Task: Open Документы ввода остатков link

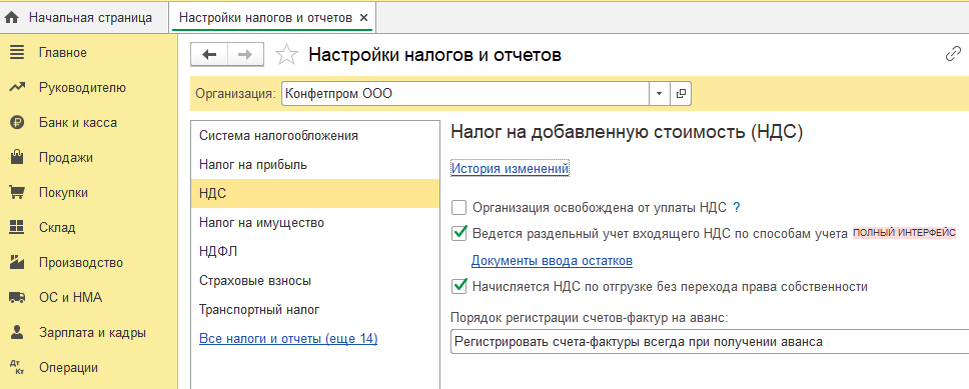Action: point(552,261)
